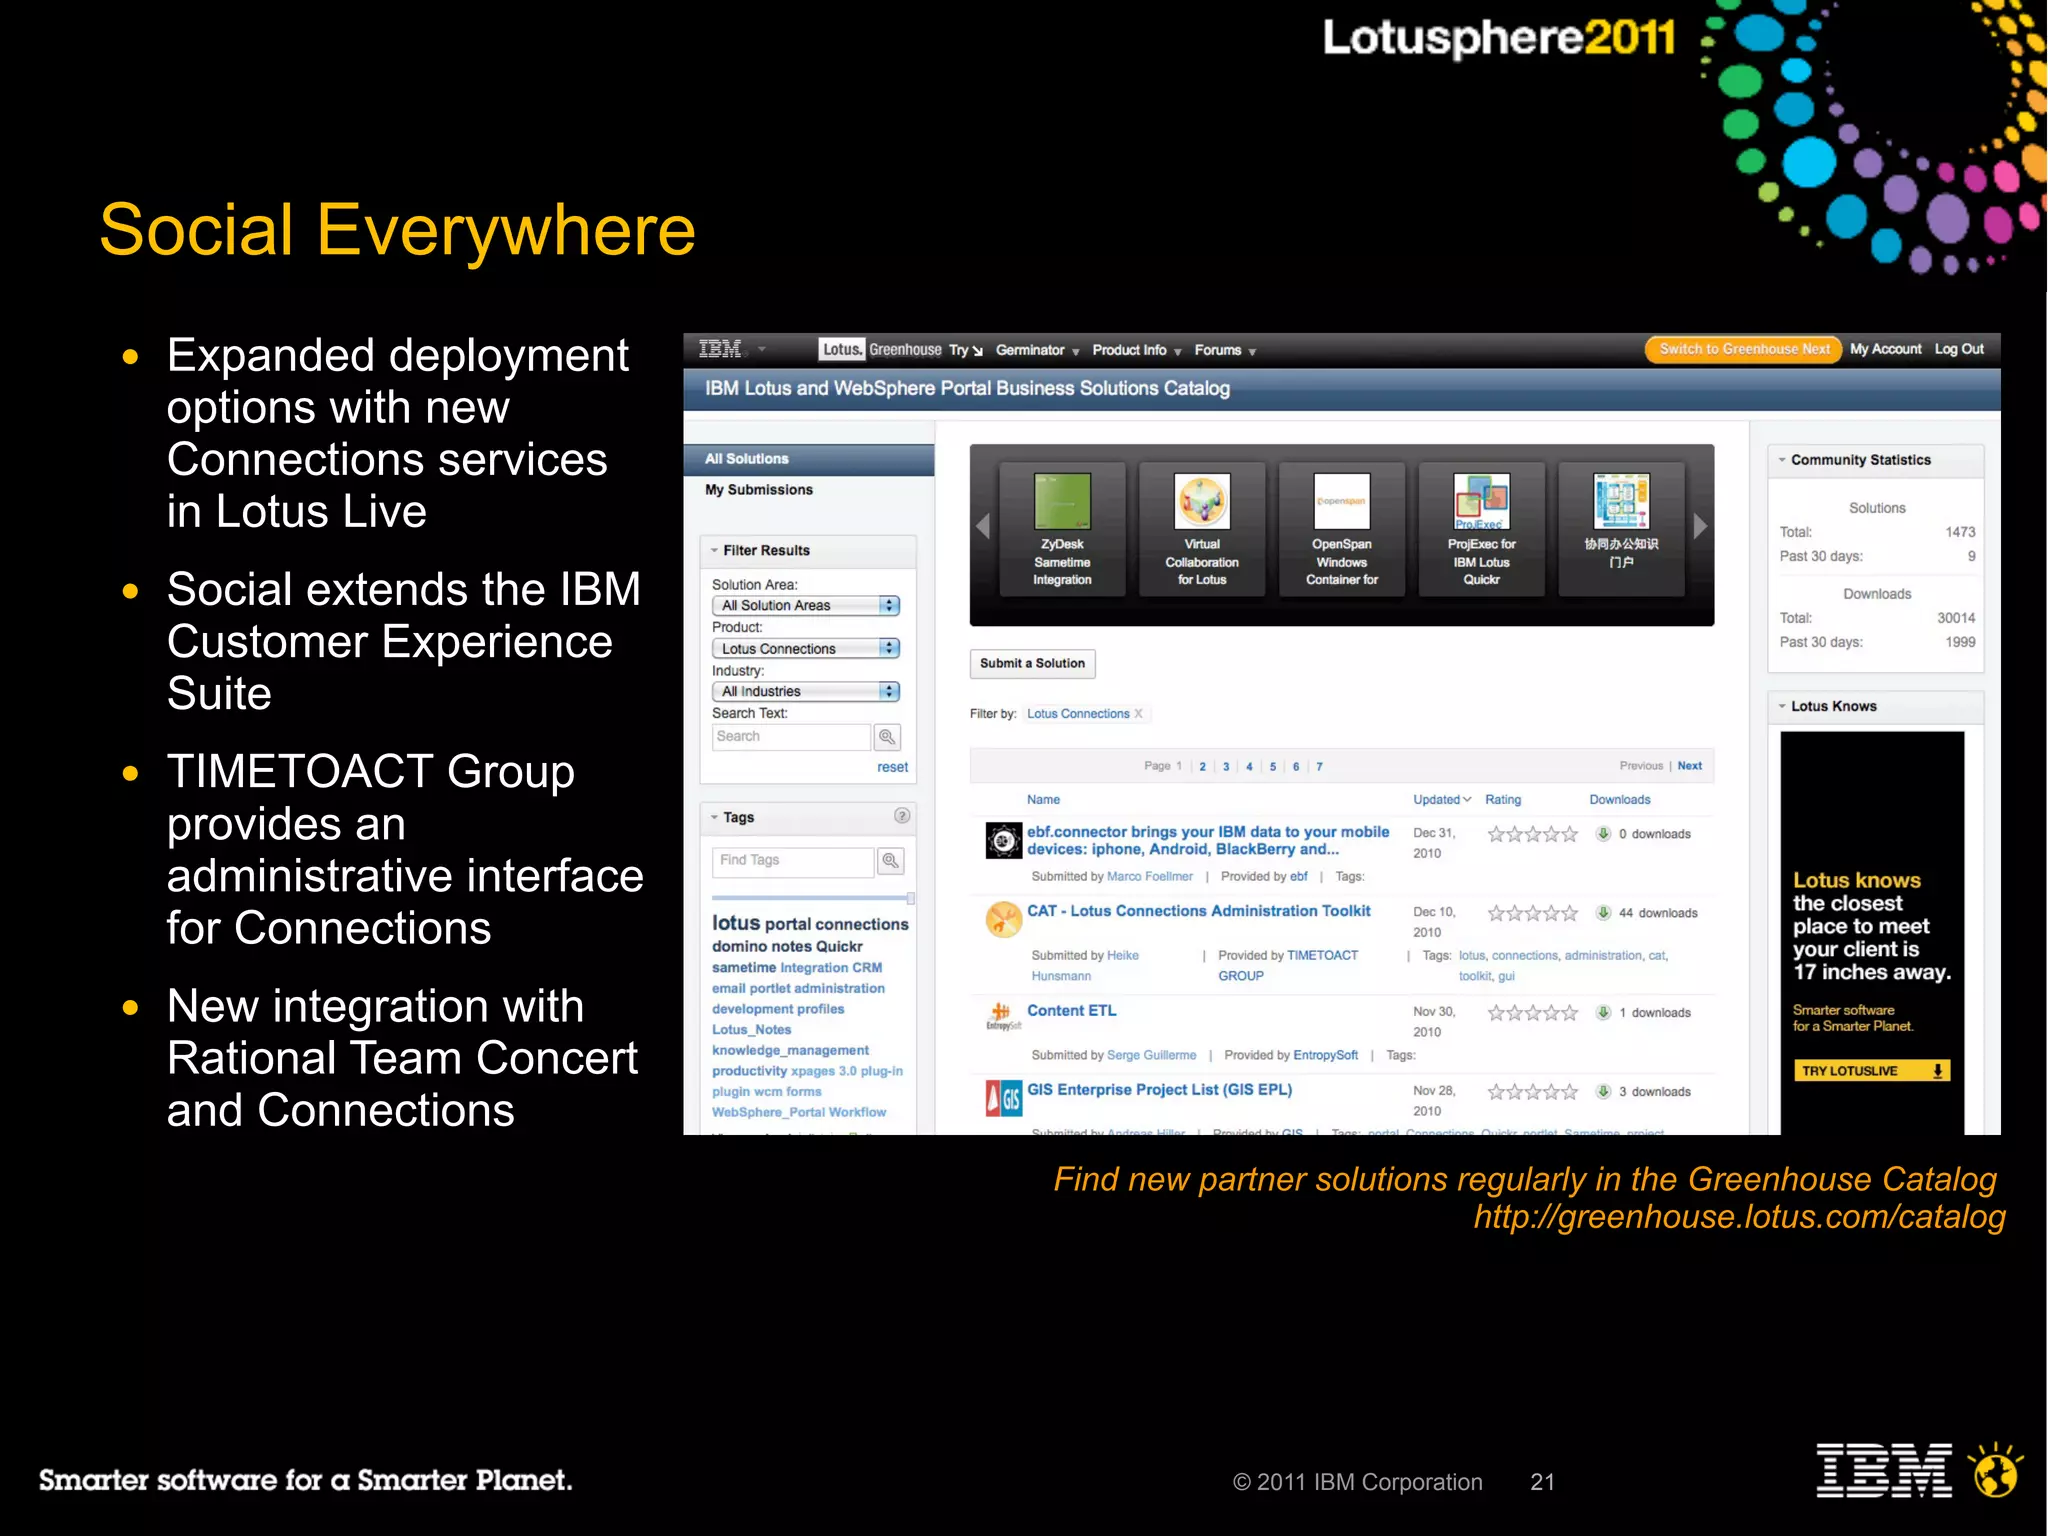Click the IBM logo in the top bar
The width and height of the screenshot is (2048, 1536).
(720, 349)
